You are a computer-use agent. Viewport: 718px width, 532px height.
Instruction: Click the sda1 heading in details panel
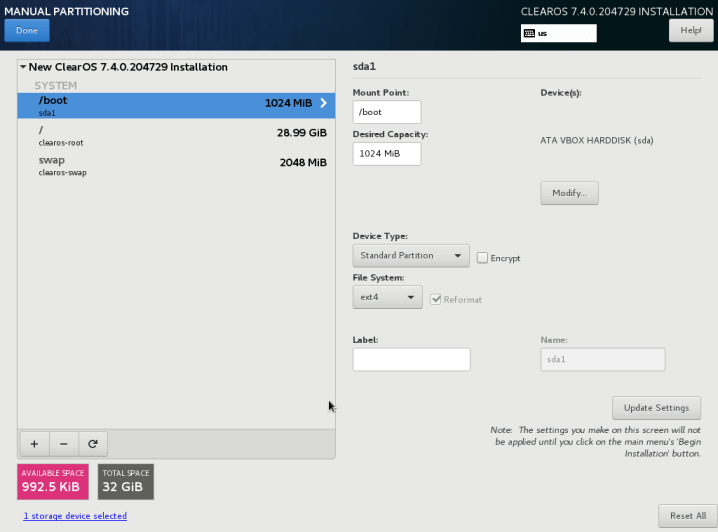(x=364, y=66)
